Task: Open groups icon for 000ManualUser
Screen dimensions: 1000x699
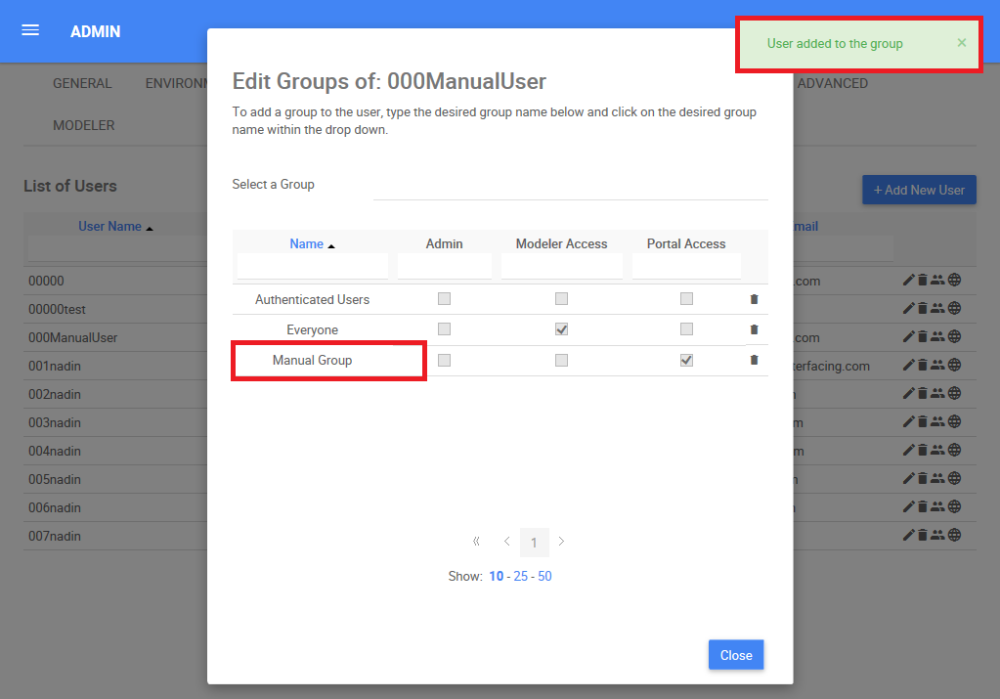Action: 937,337
